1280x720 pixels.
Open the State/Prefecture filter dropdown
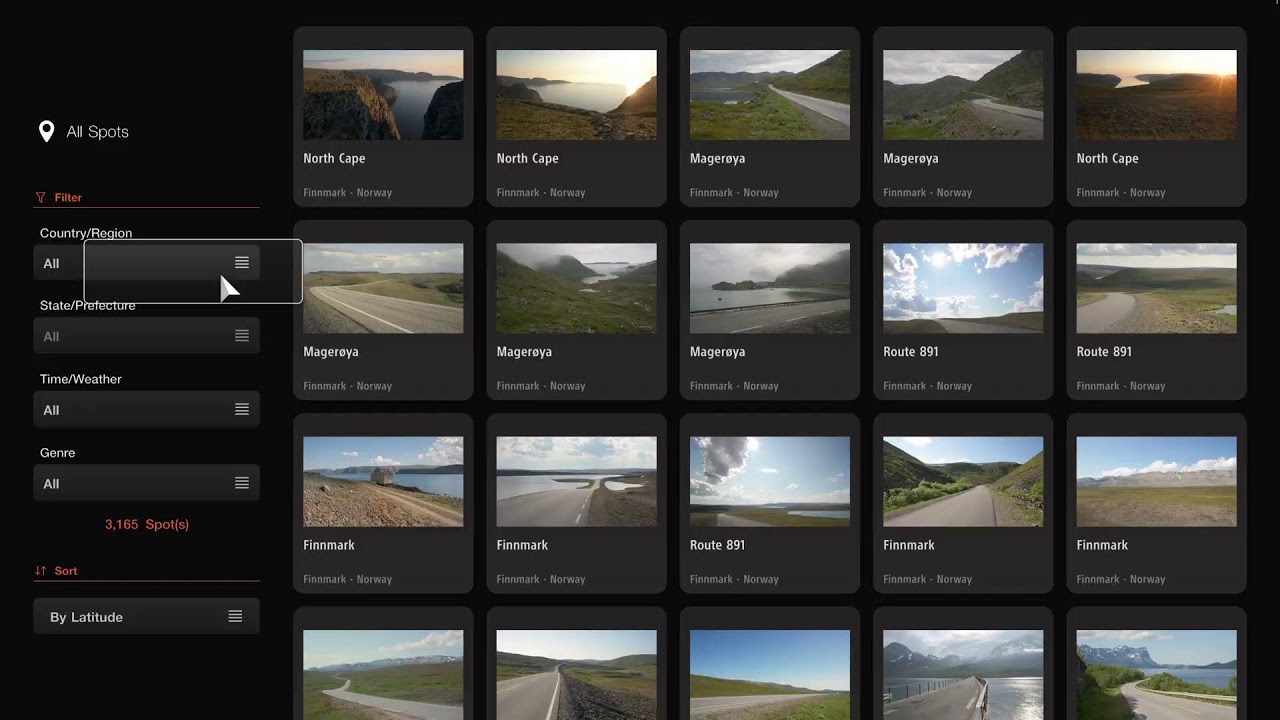146,336
